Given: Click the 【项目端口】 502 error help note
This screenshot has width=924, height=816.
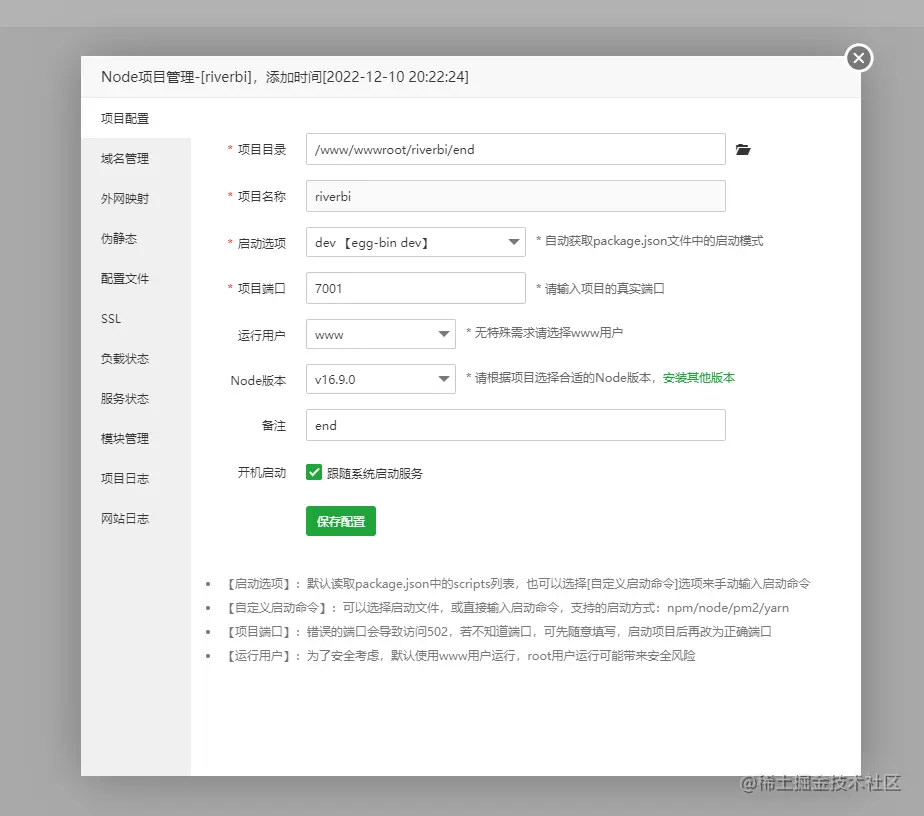Looking at the screenshot, I should (498, 632).
